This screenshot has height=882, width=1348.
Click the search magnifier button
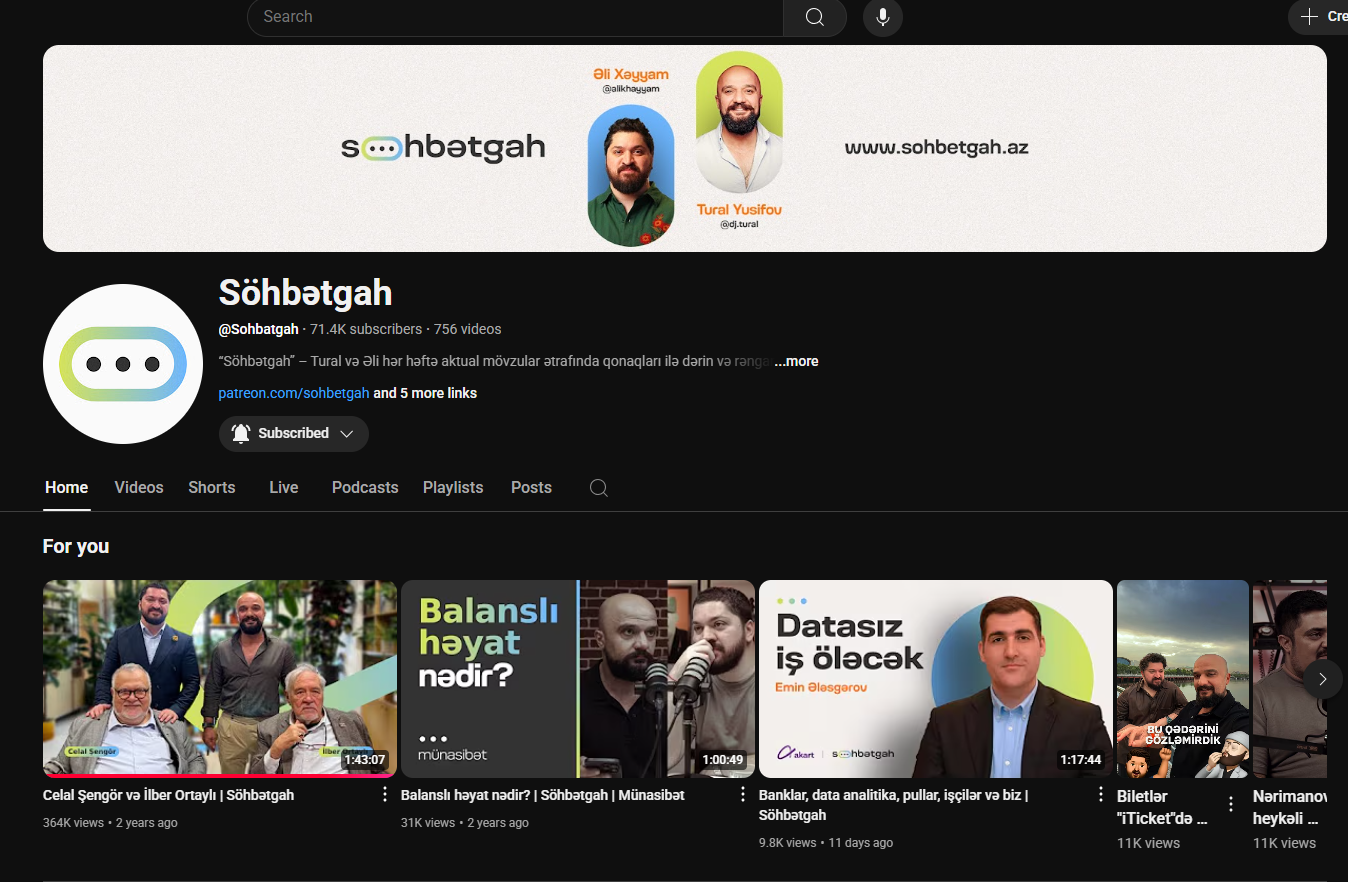click(815, 17)
